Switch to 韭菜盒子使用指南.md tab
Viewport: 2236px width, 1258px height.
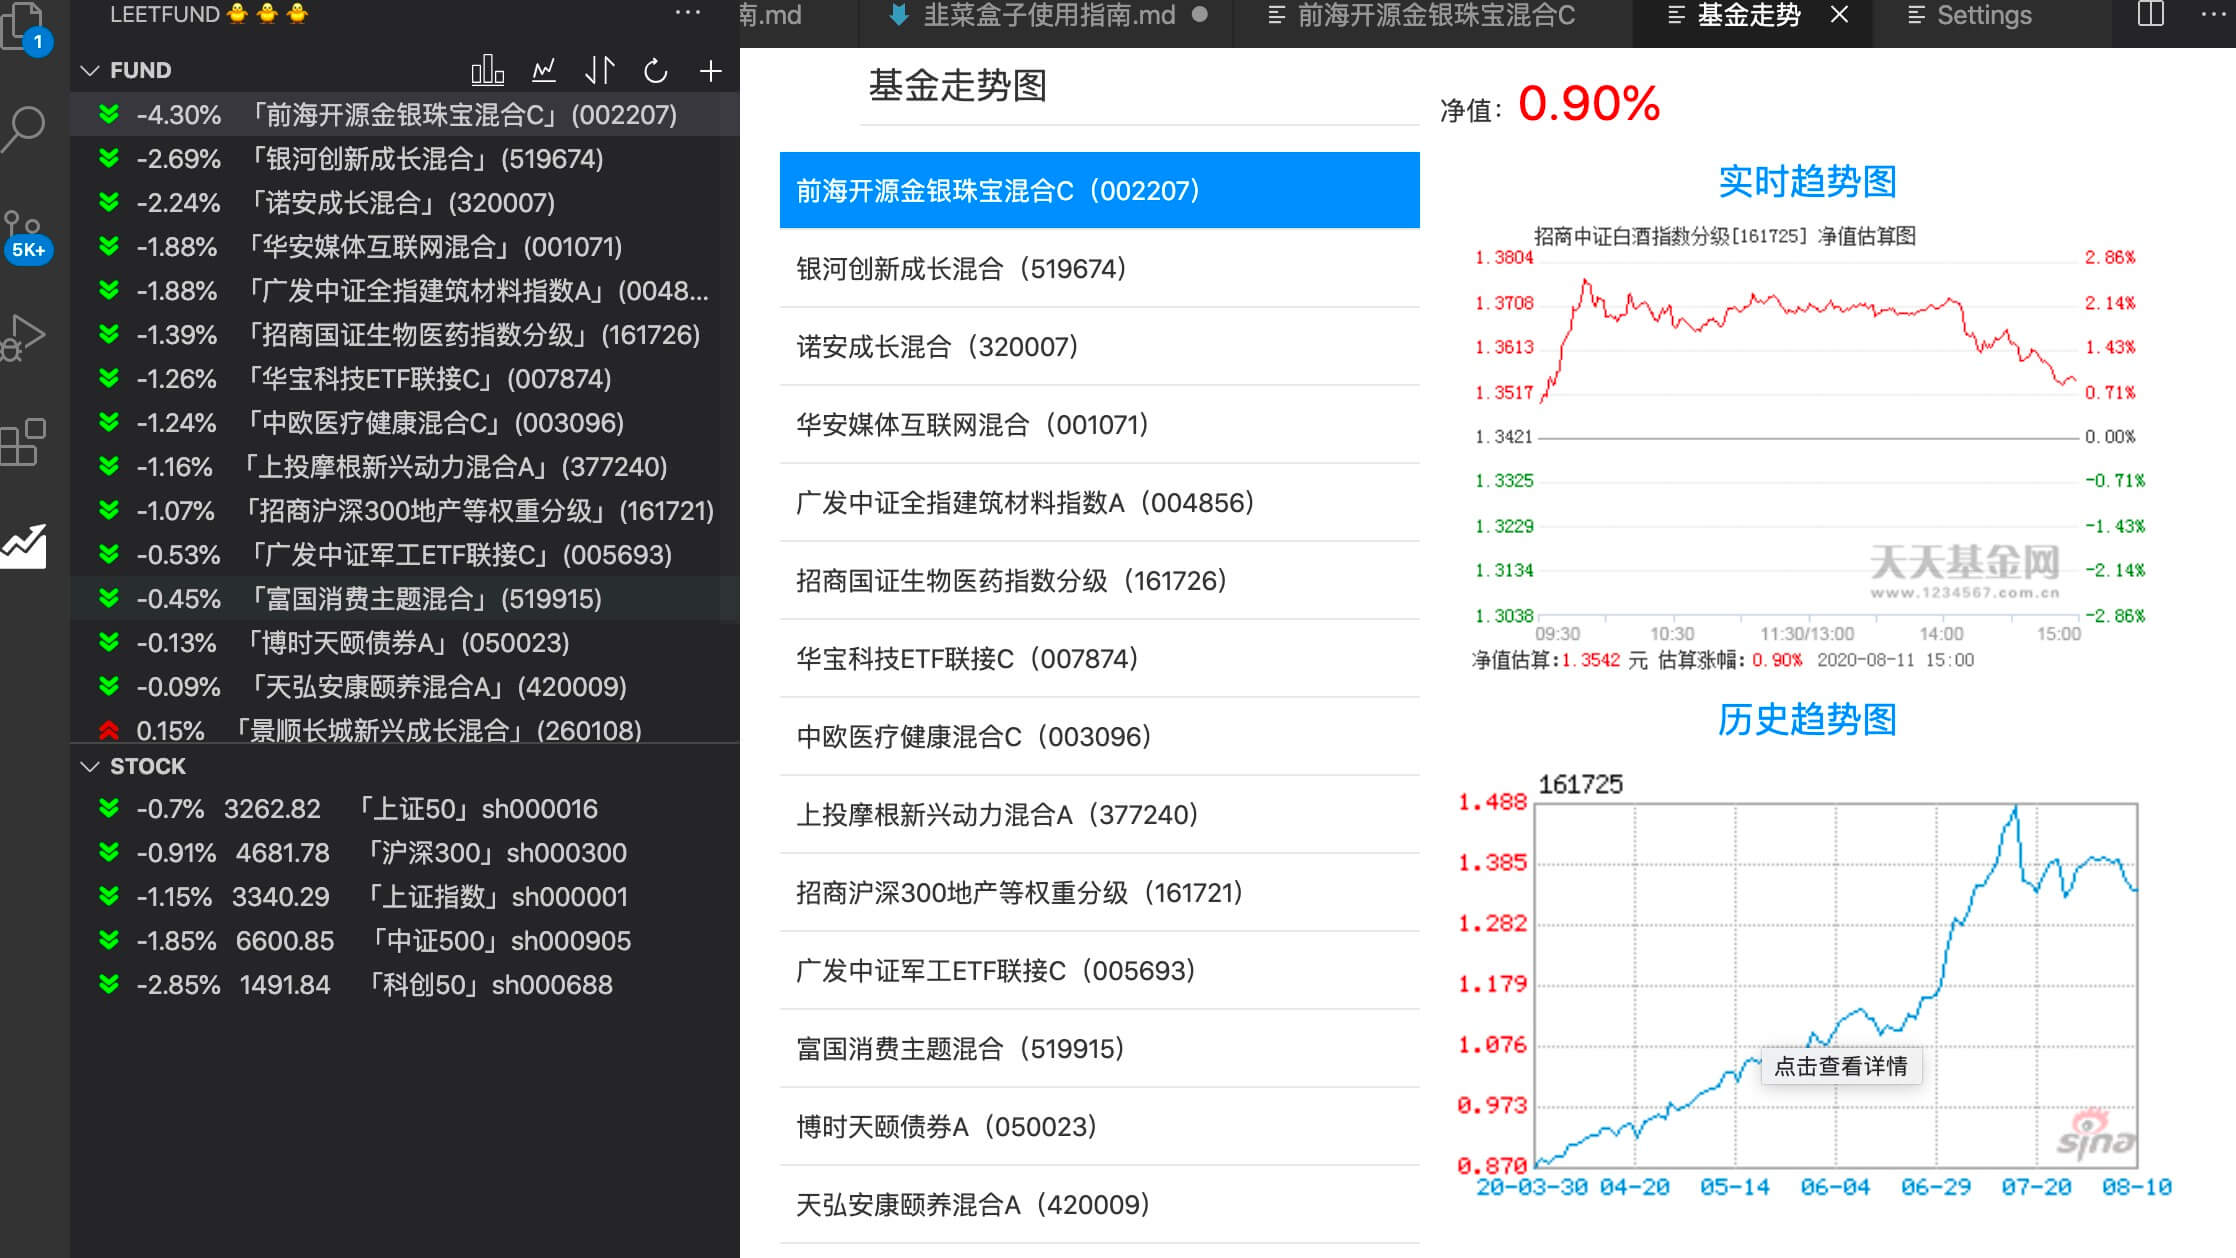[x=1047, y=15]
